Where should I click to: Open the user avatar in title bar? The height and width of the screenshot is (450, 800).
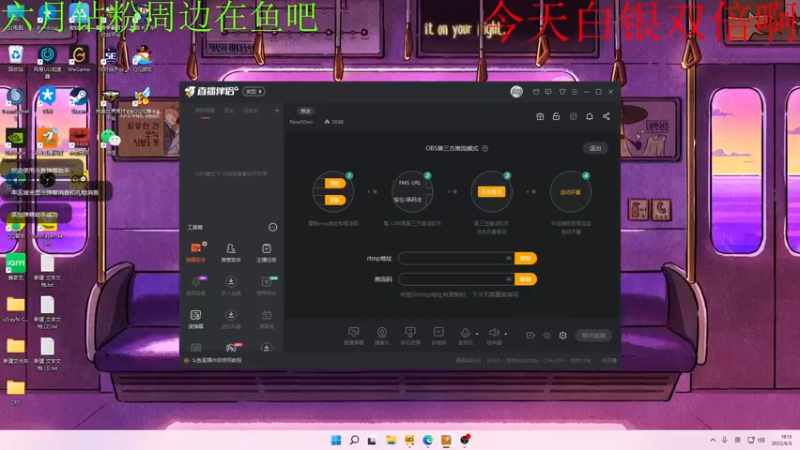516,91
